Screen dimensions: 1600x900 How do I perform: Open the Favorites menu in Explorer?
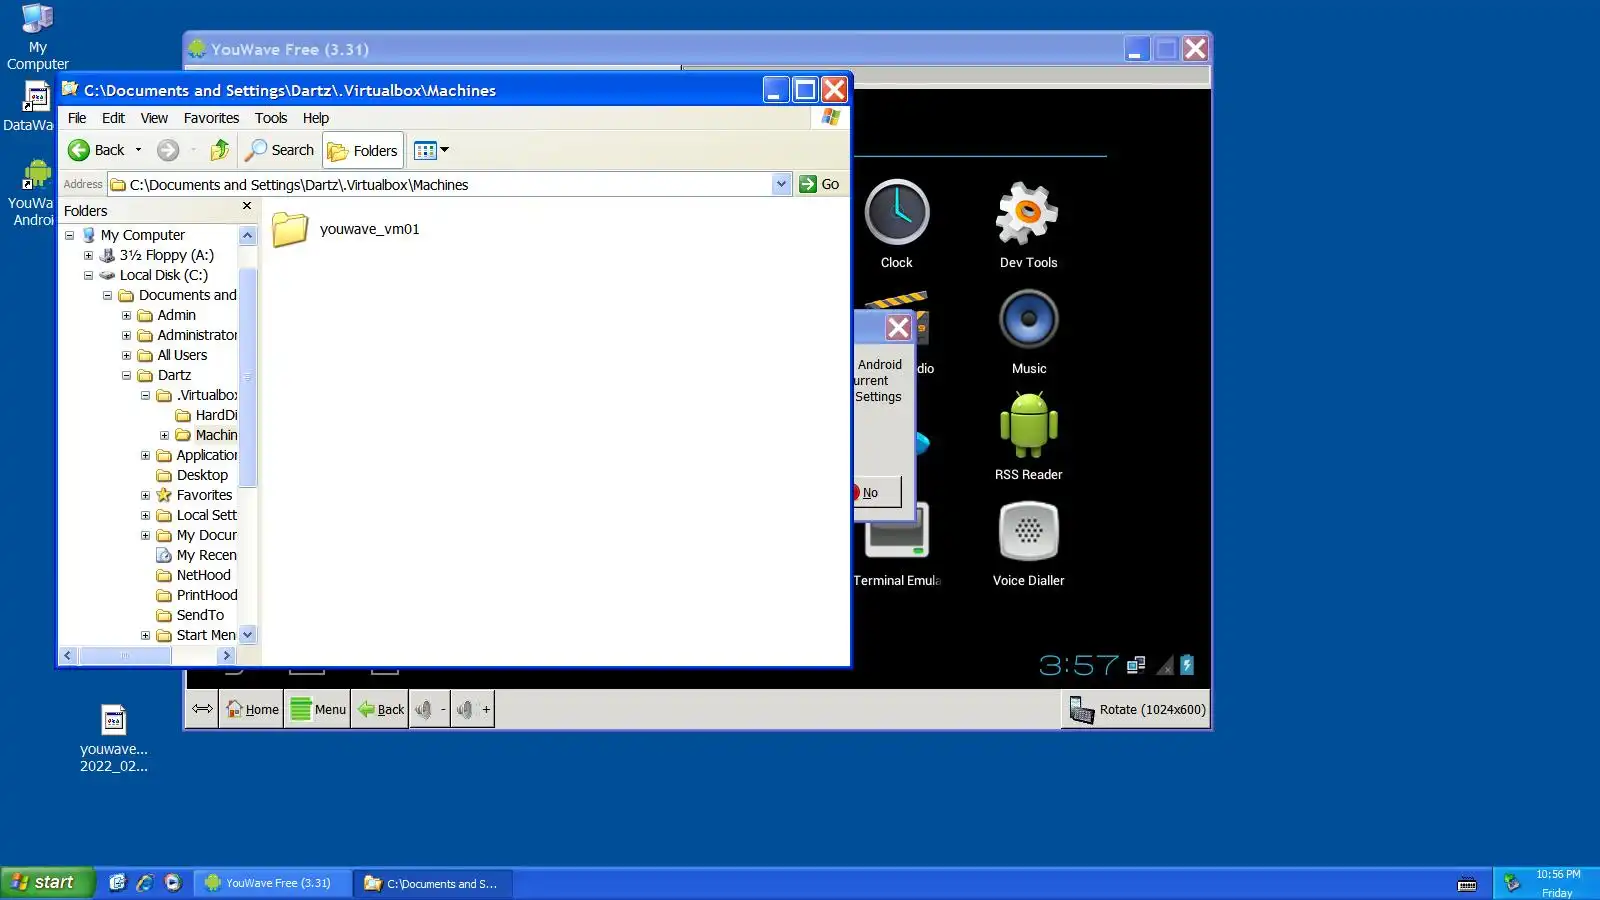[x=211, y=118]
